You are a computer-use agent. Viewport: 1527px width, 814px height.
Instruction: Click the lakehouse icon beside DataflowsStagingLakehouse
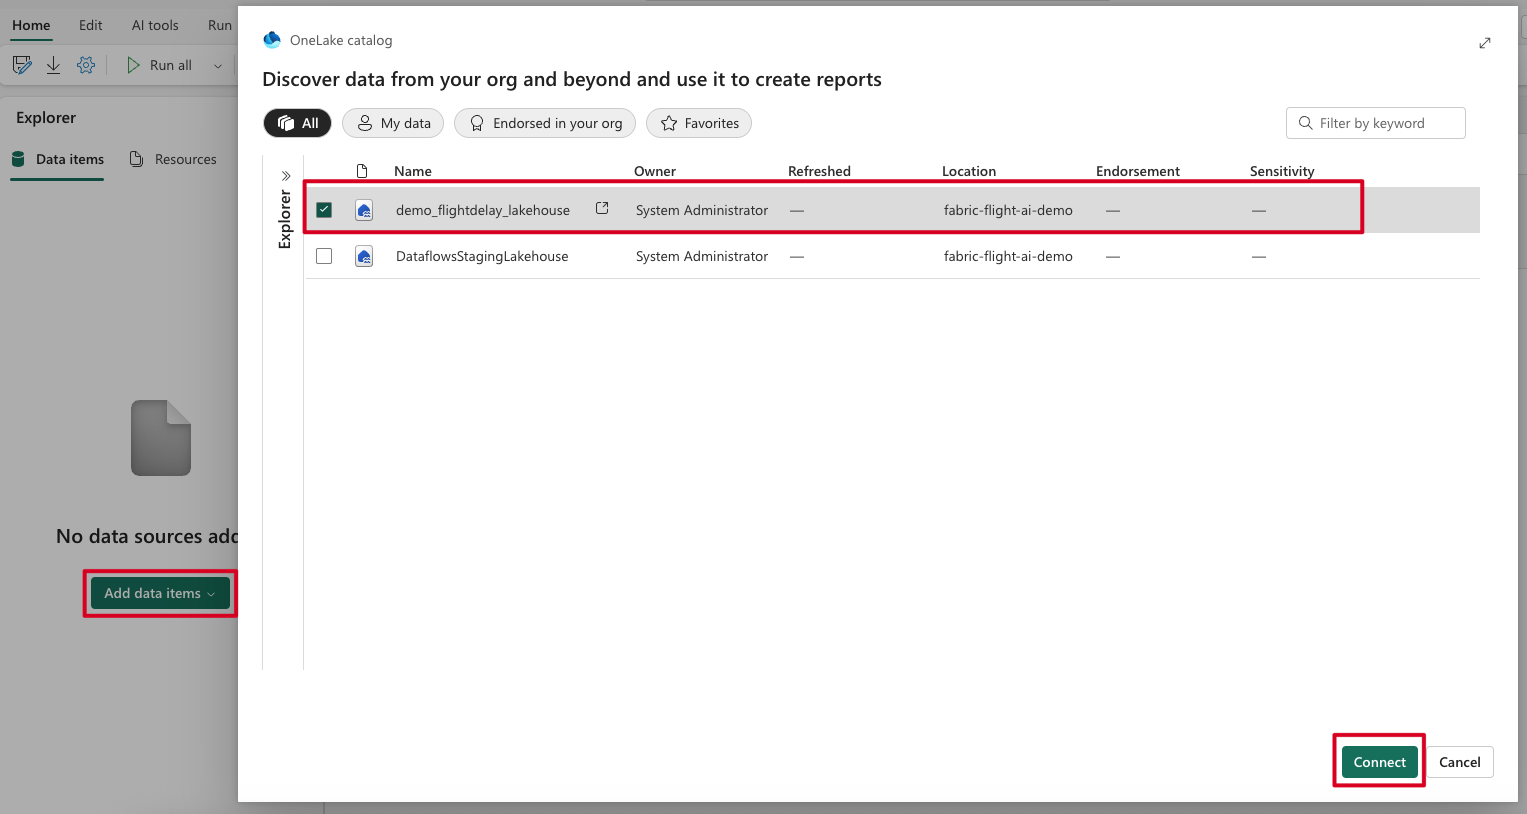tap(364, 256)
